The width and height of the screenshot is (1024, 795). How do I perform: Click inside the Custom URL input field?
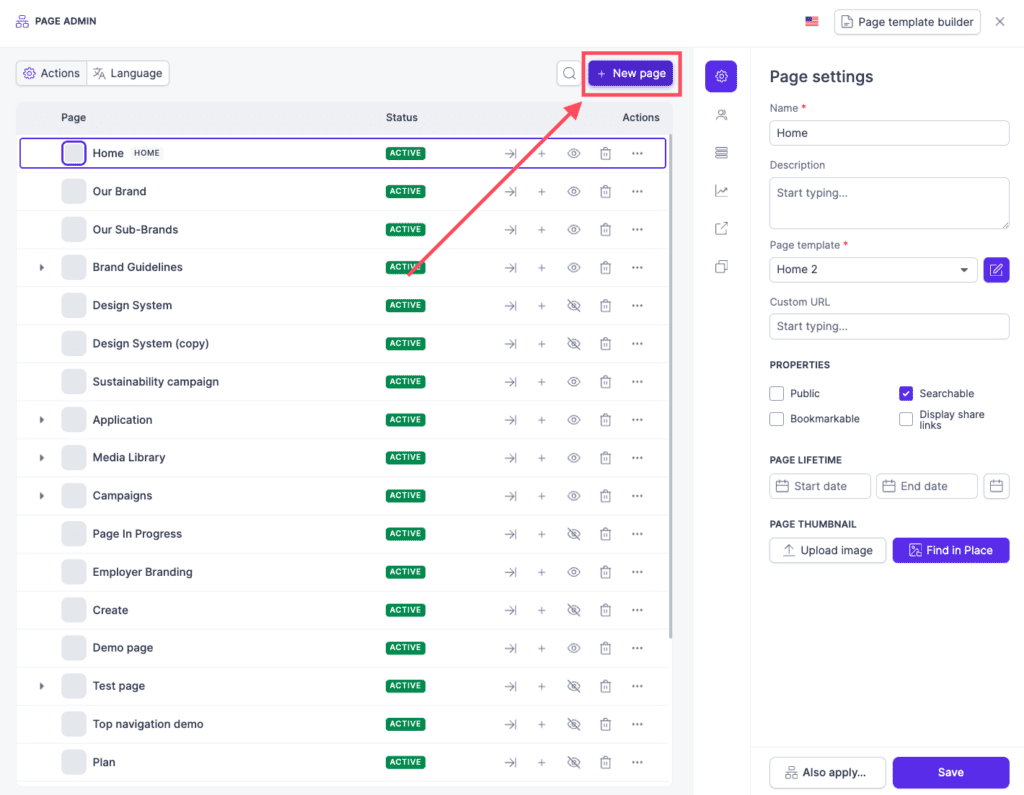(x=888, y=326)
